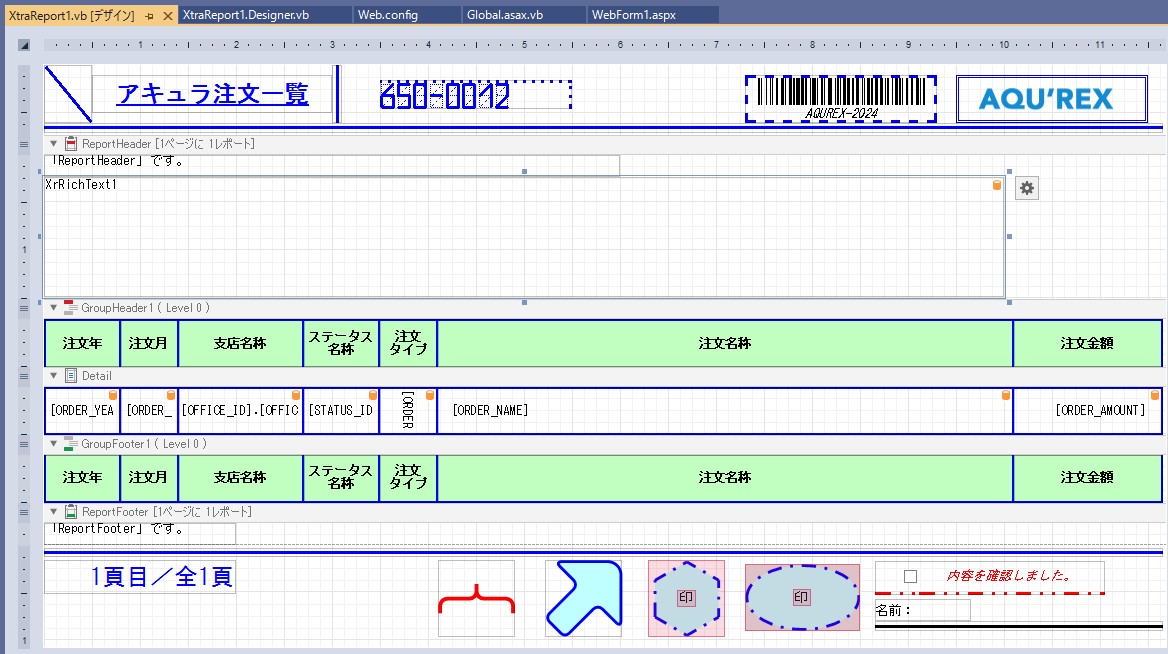Click the ellipse stamp shape
Screen dimensions: 1168x654
coord(802,597)
